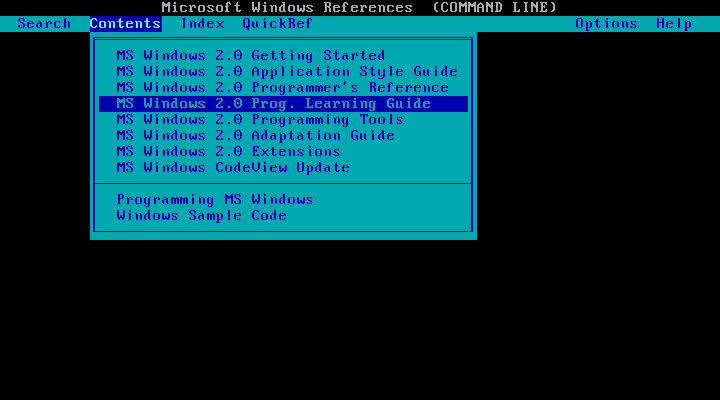The image size is (720, 400).
Task: Close the open Contents menu
Action: [125, 24]
